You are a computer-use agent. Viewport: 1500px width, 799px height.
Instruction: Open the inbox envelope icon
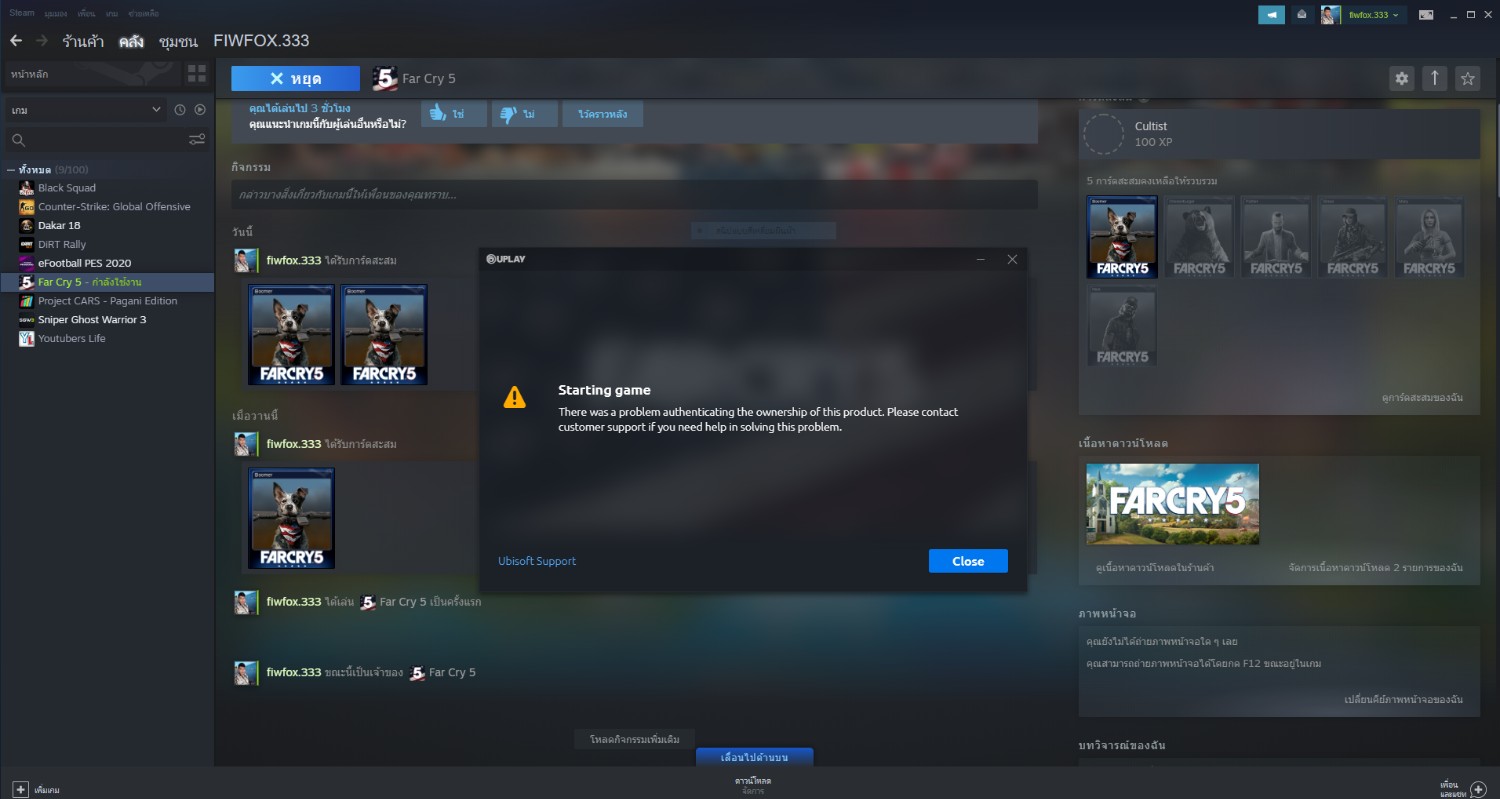click(1301, 15)
